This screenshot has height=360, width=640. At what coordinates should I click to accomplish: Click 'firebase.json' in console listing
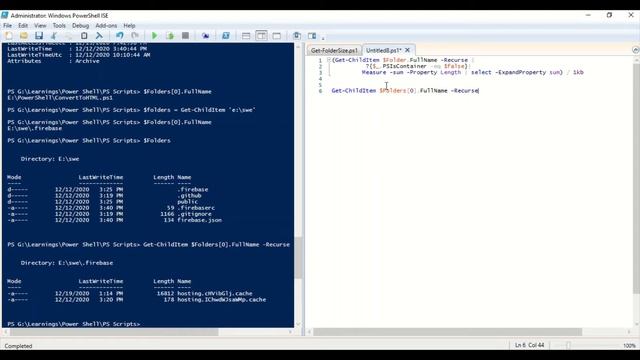(x=200, y=220)
